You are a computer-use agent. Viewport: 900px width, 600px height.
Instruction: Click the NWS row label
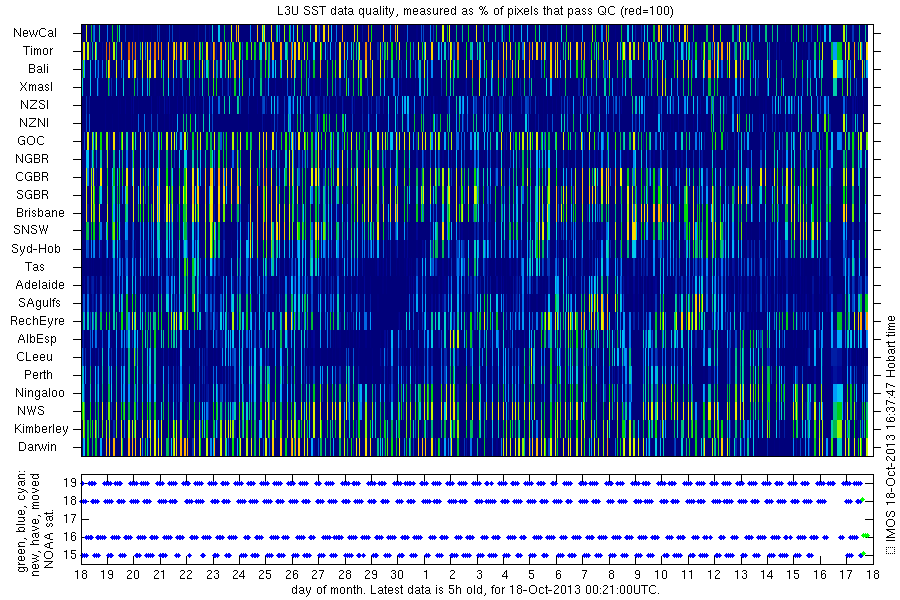[x=31, y=411]
